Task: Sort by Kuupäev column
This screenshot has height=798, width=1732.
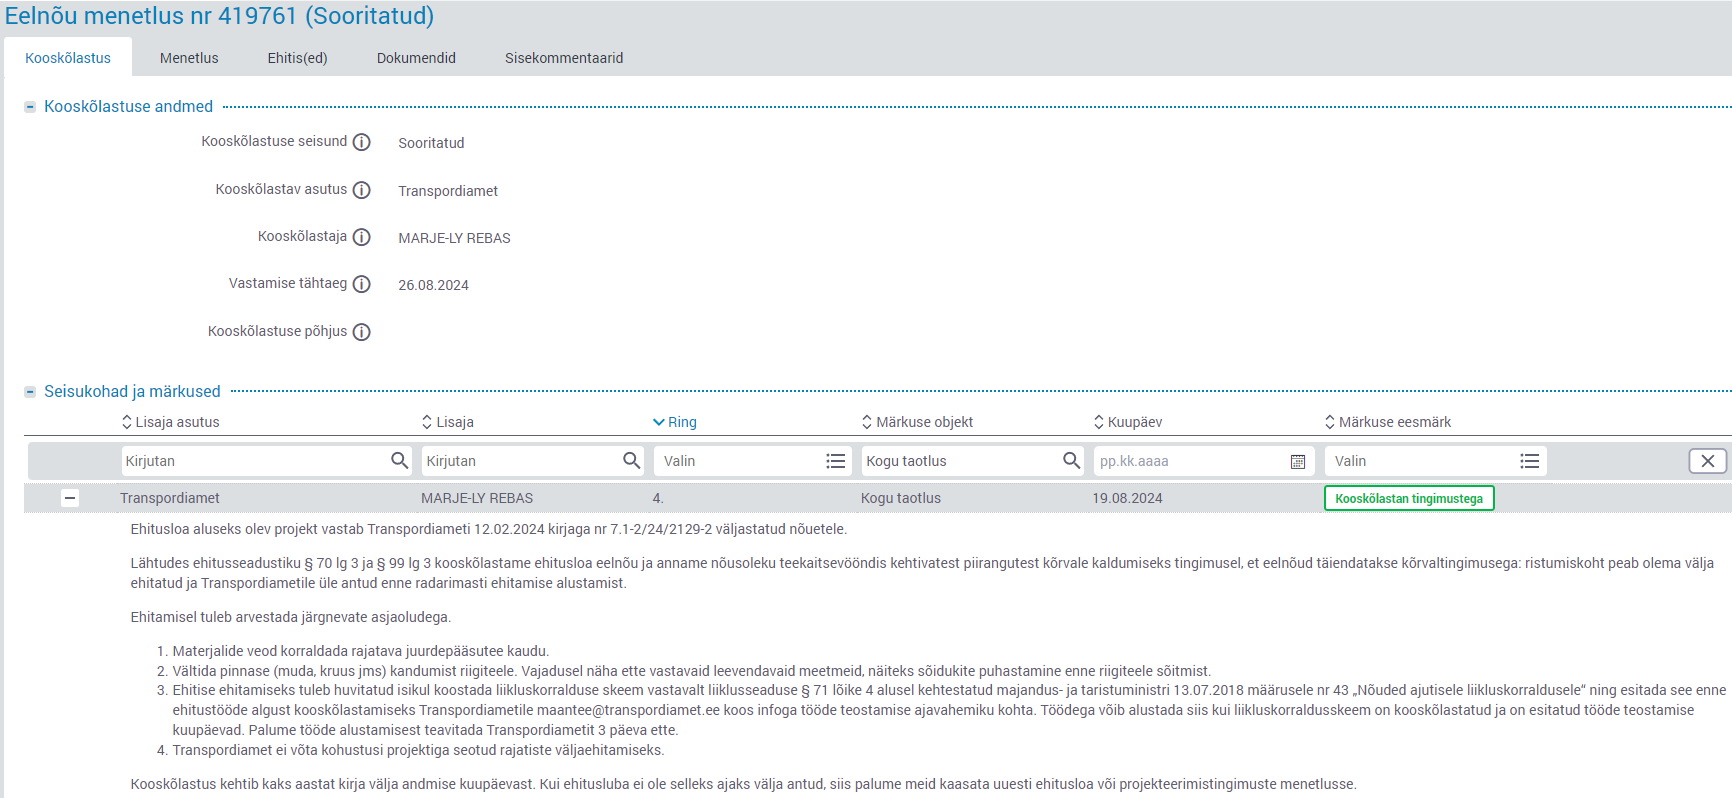Action: [x=1128, y=422]
